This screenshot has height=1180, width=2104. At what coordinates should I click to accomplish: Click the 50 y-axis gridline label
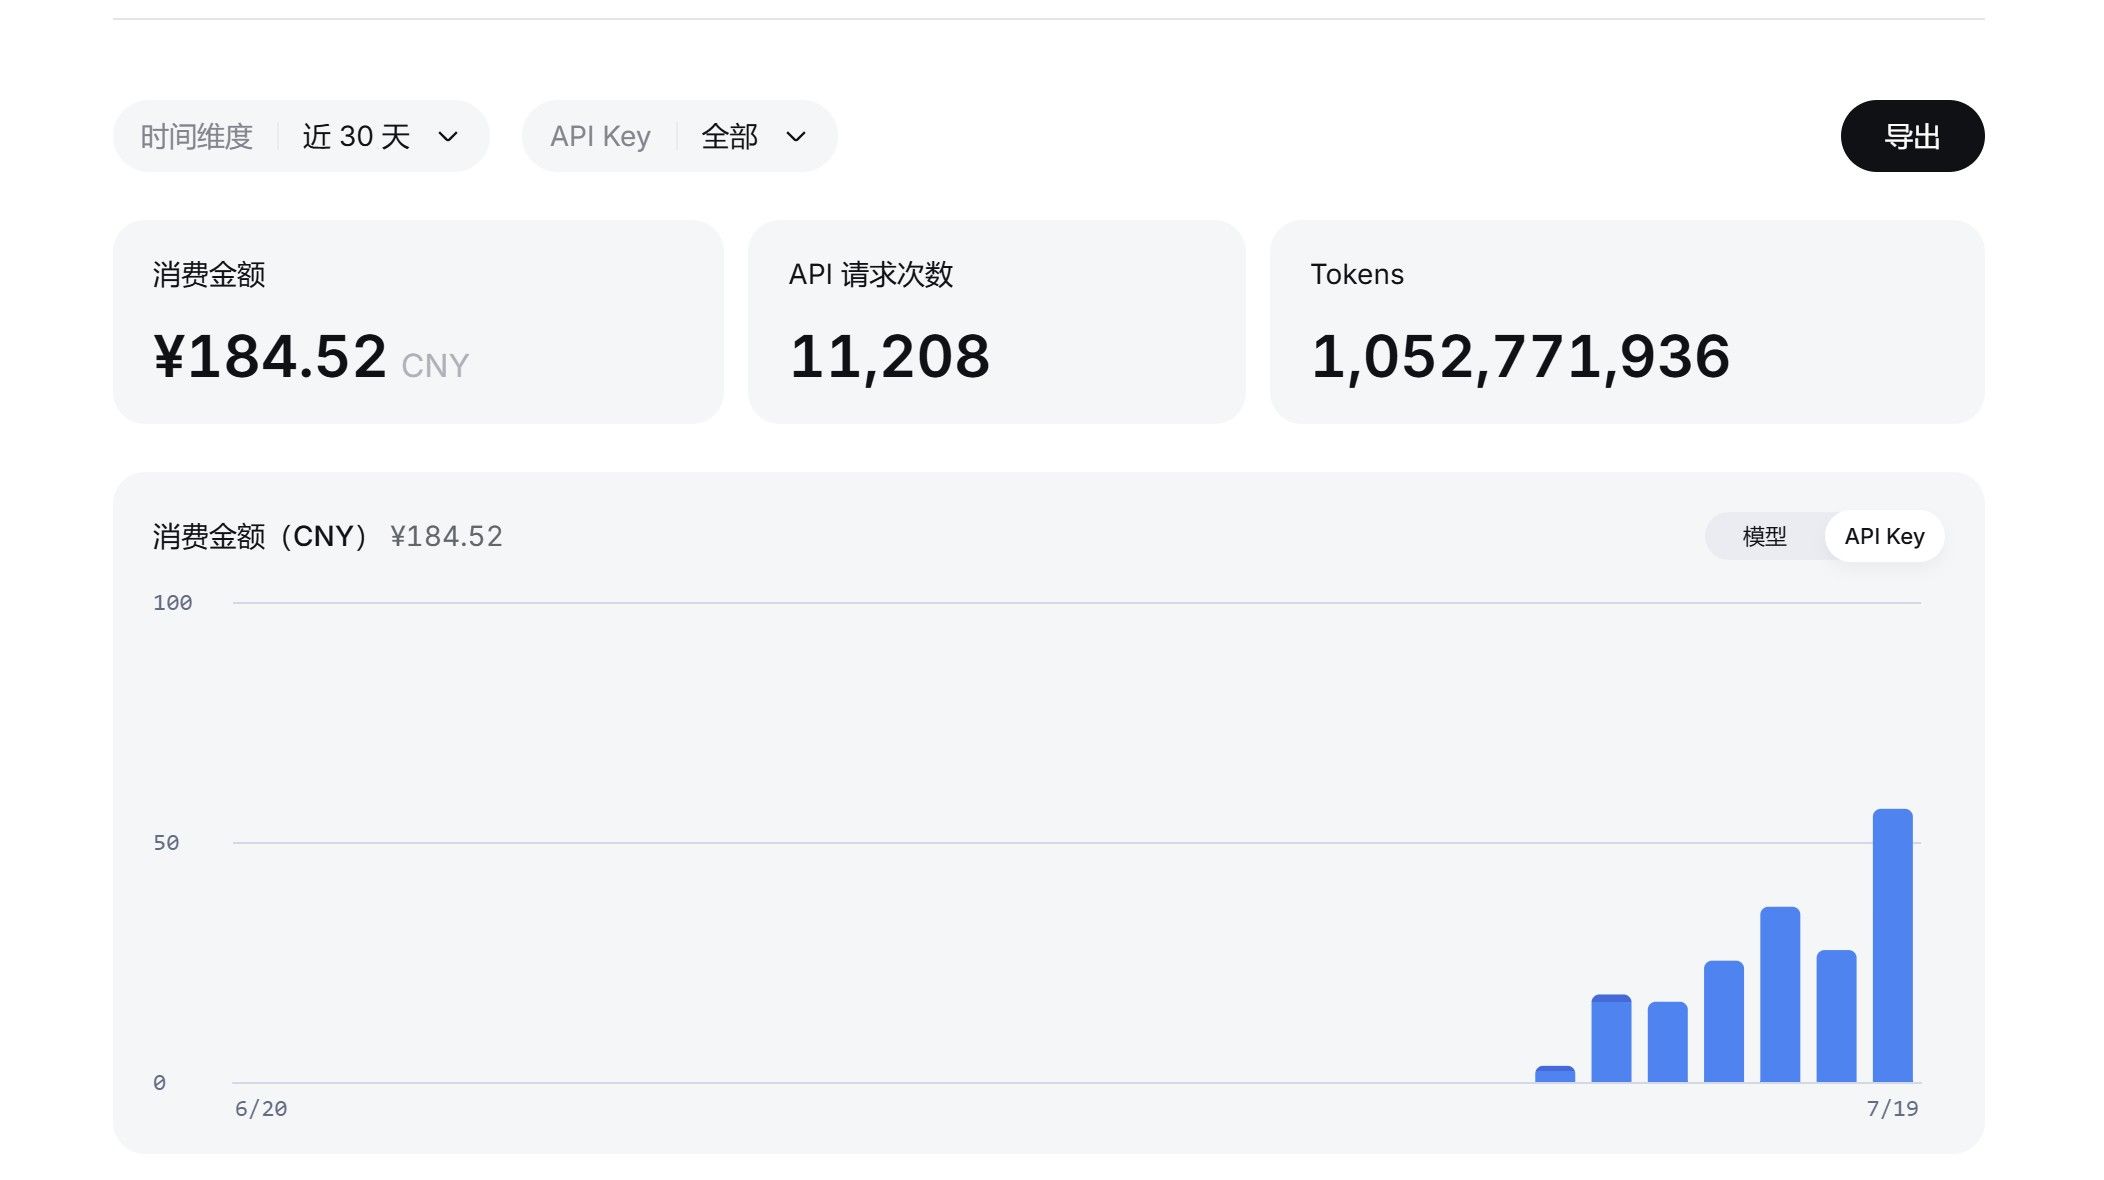tap(166, 843)
